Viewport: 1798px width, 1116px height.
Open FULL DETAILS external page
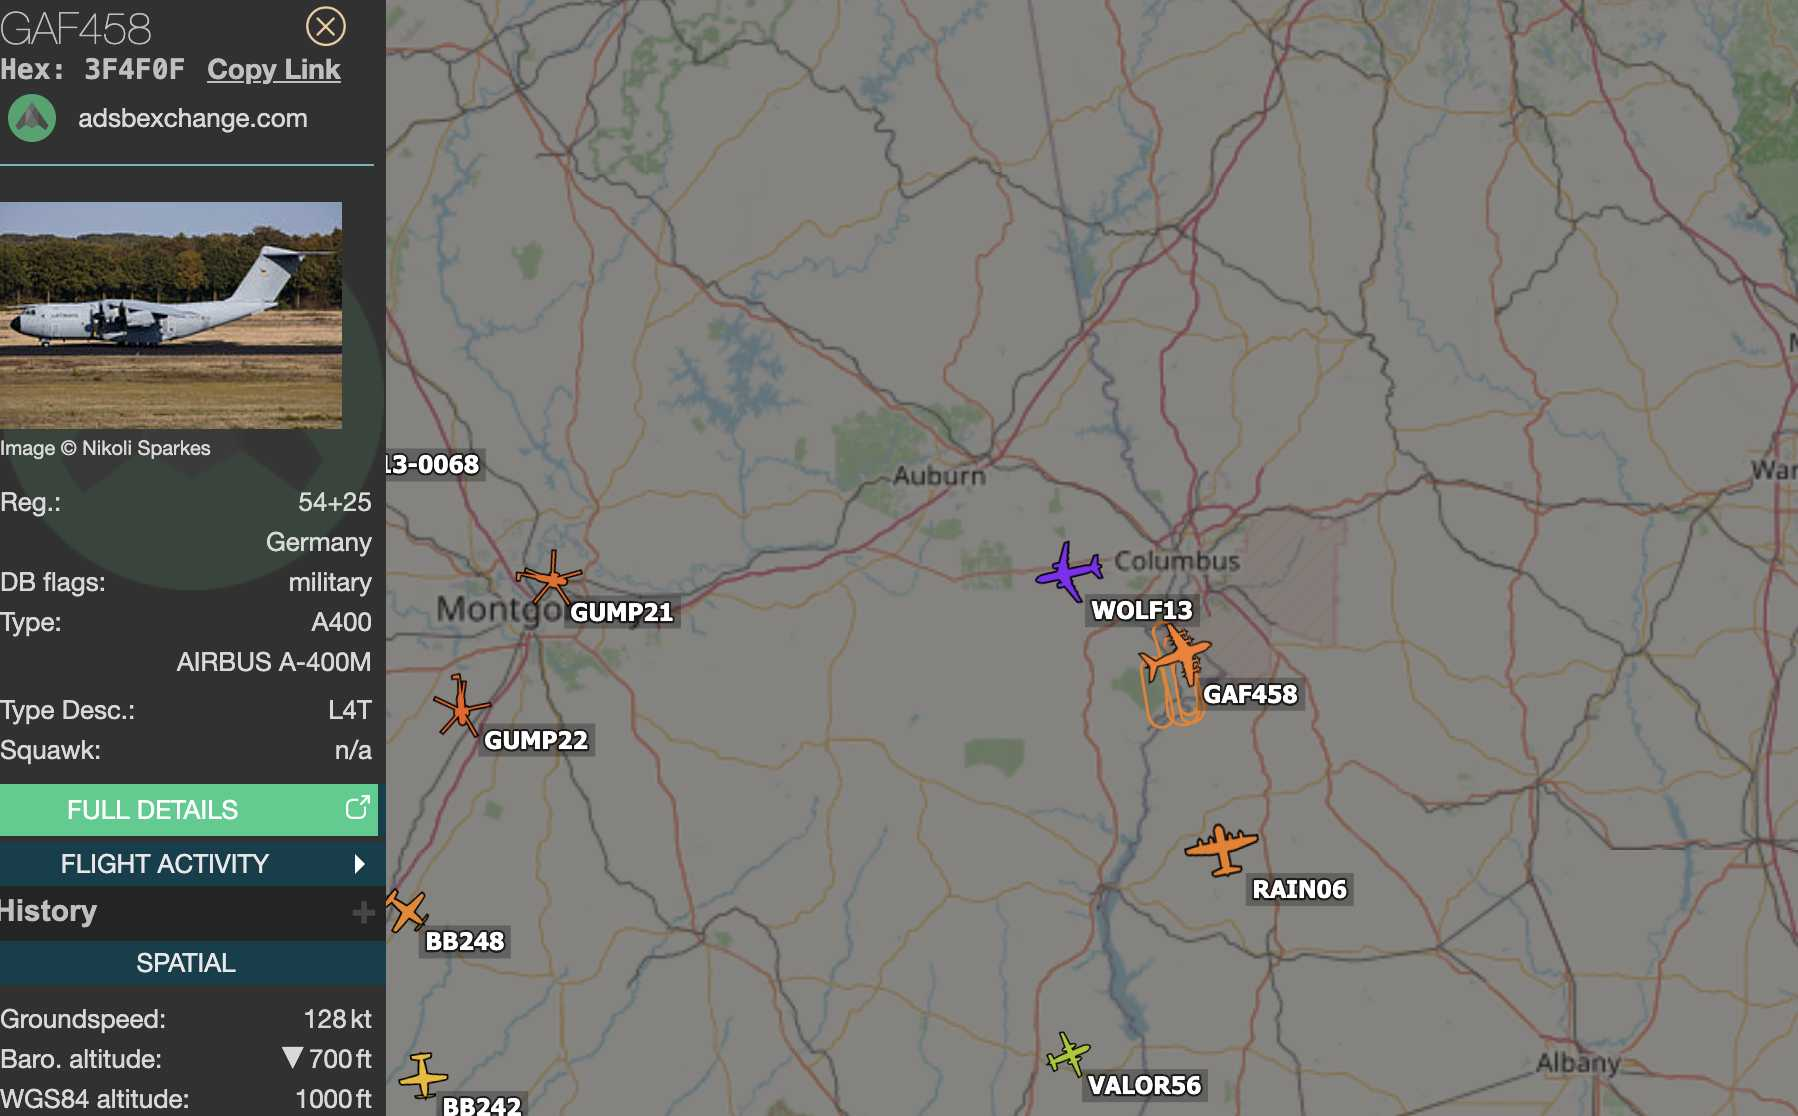189,810
